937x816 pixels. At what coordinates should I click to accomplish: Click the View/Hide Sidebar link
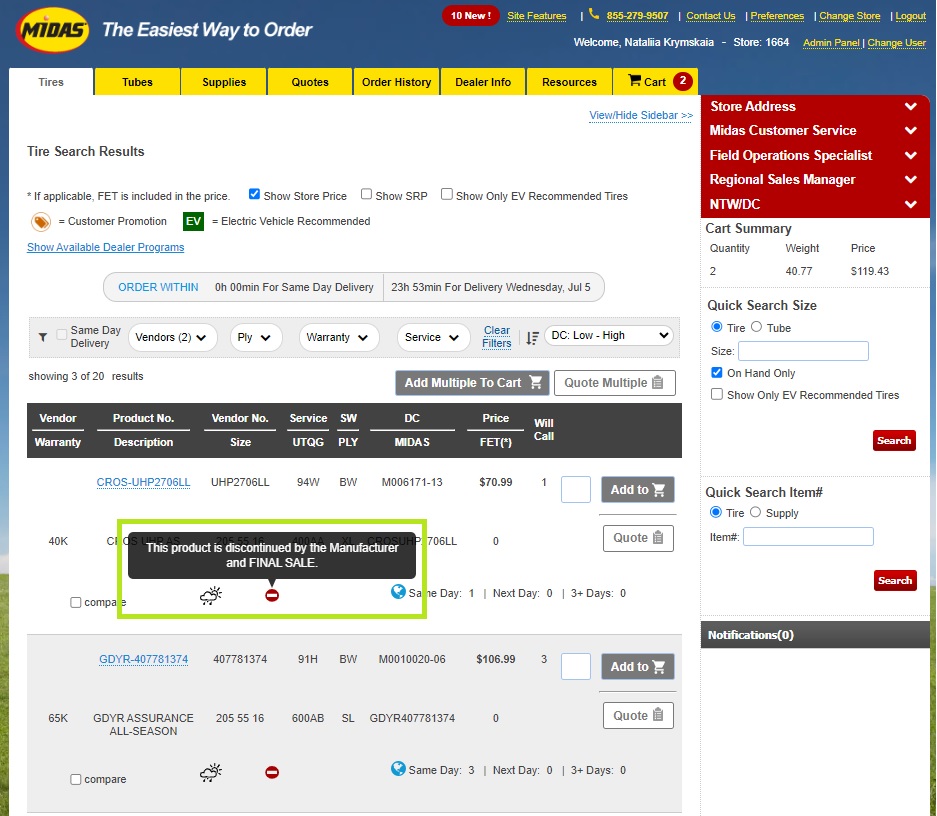pos(641,115)
